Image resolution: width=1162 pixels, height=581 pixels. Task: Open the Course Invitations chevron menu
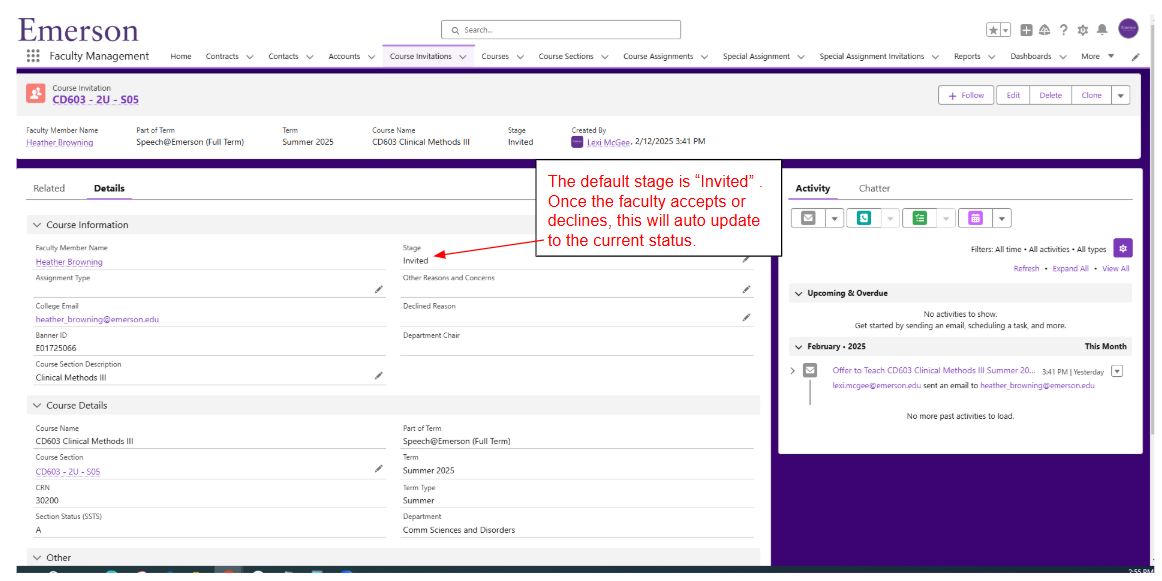pos(462,56)
